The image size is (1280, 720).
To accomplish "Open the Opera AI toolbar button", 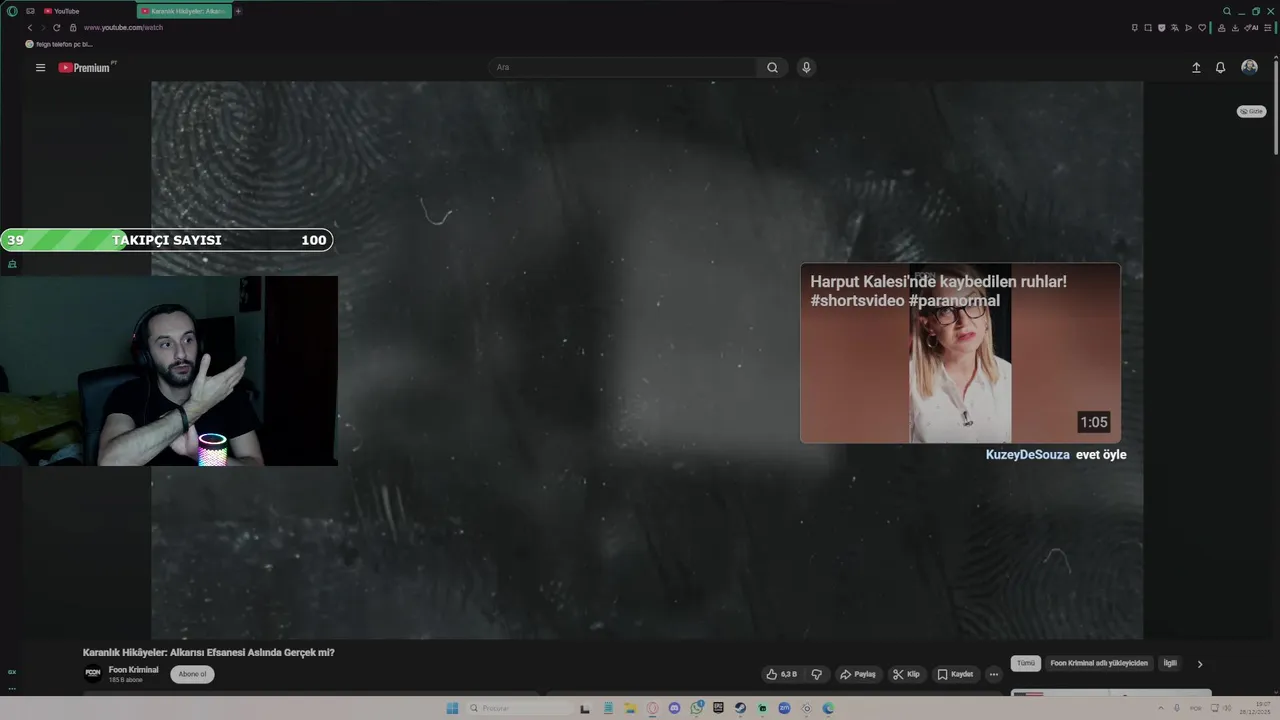I will (1251, 27).
